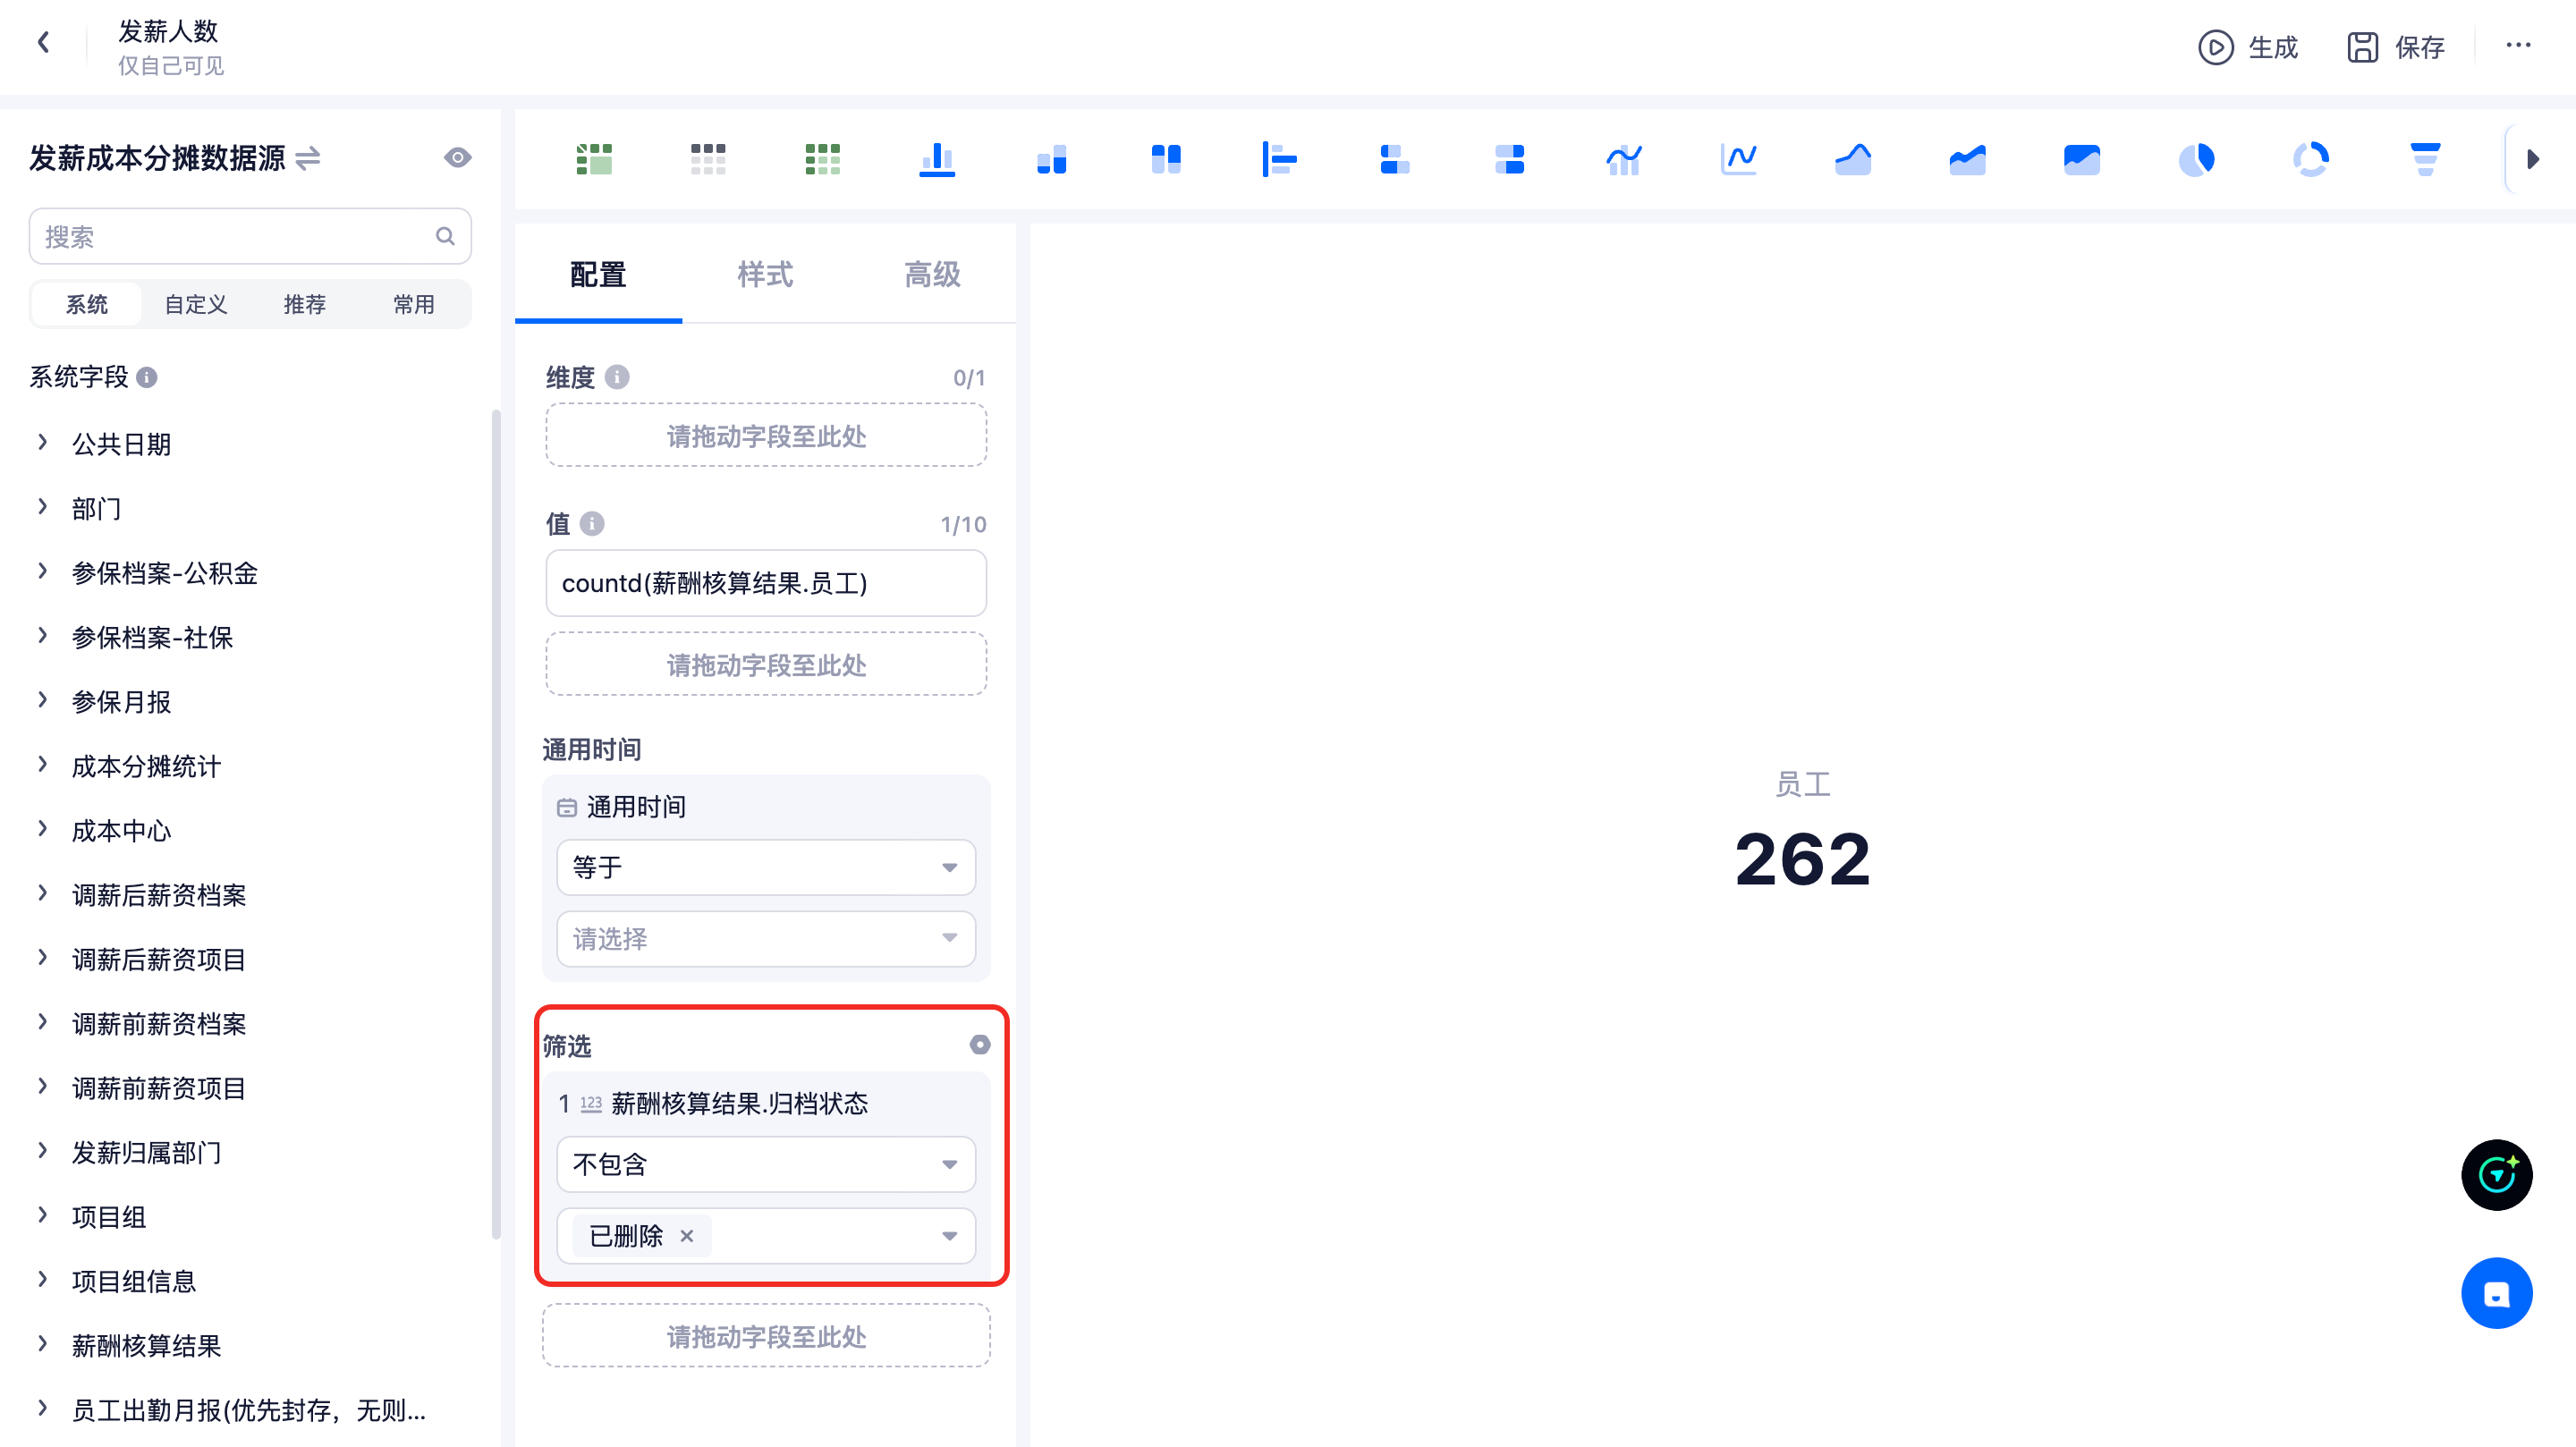Screen dimensions: 2576x1447
Task: Click search magnifier icon in field search
Action: pos(446,236)
